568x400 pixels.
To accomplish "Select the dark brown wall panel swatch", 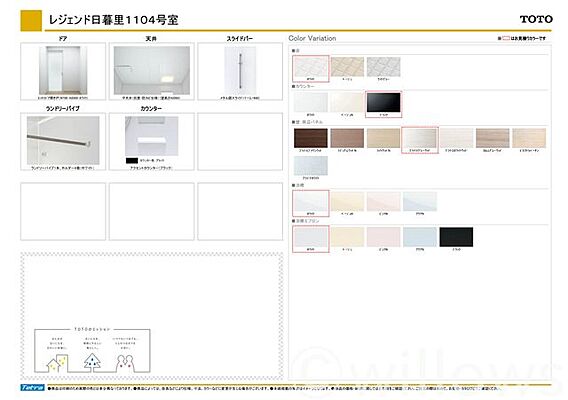I will point(311,138).
